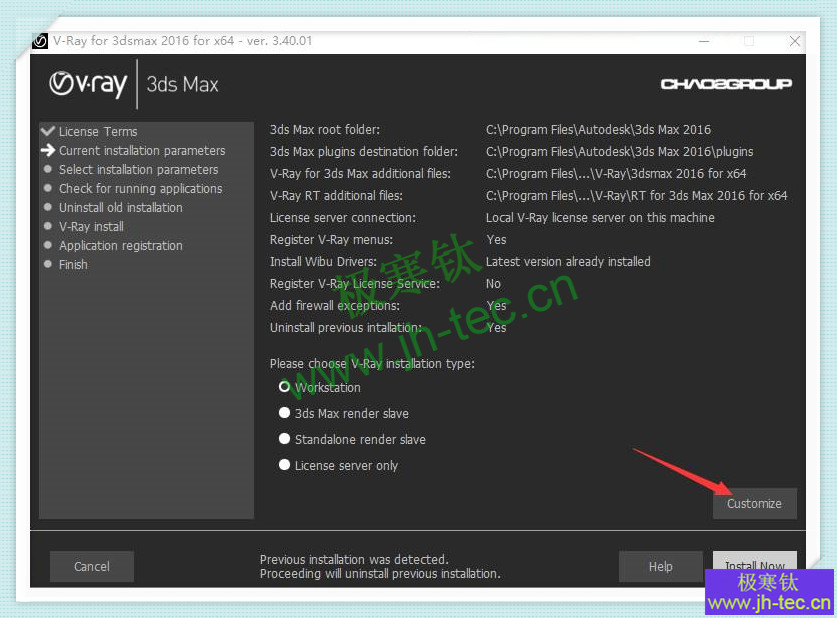
Task: Click 'Uninstall previous intallation:' label
Action: pos(346,327)
